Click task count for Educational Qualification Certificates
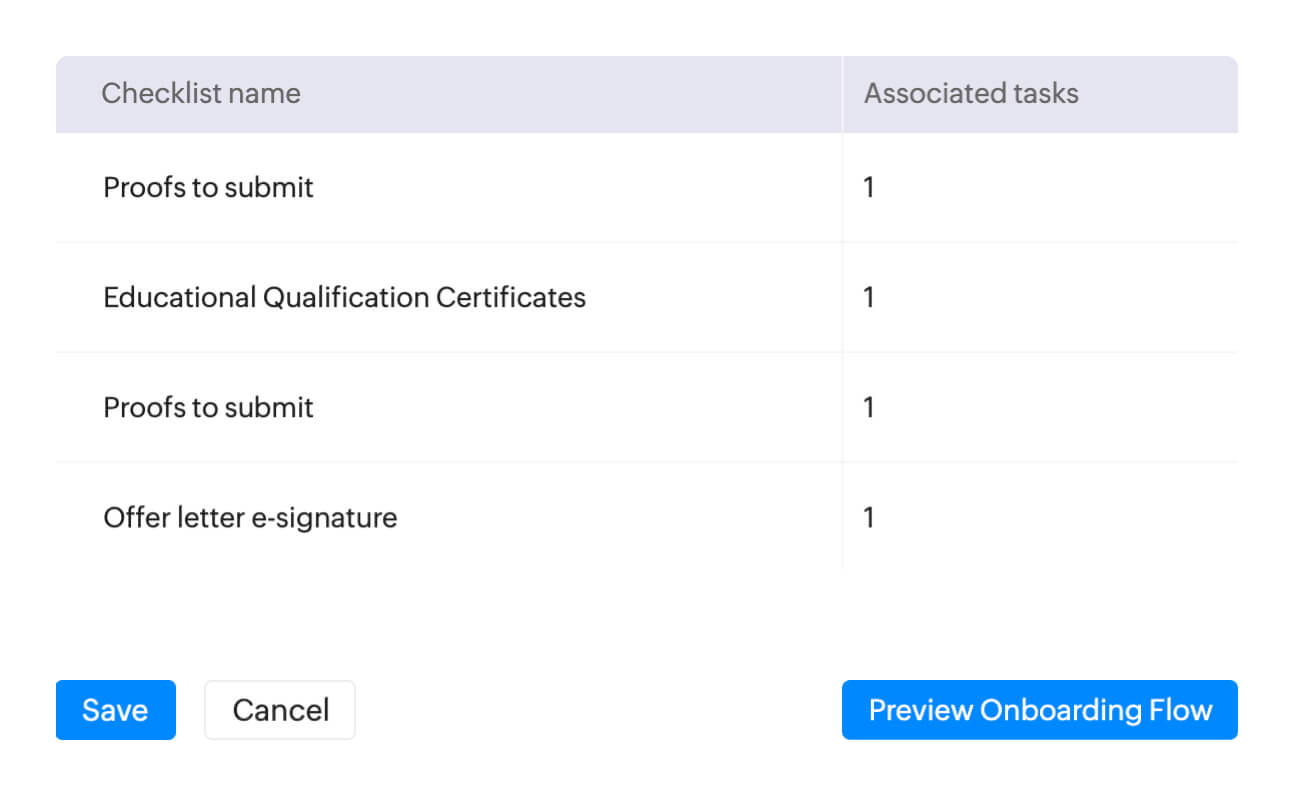Screen dimensions: 1296x800 [869, 298]
